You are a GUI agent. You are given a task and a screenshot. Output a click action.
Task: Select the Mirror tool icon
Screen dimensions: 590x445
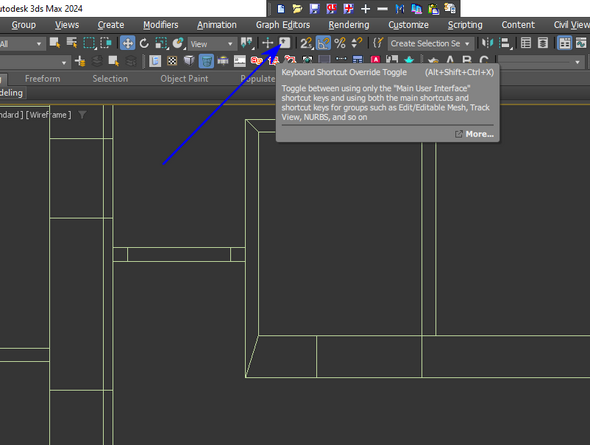pos(487,43)
